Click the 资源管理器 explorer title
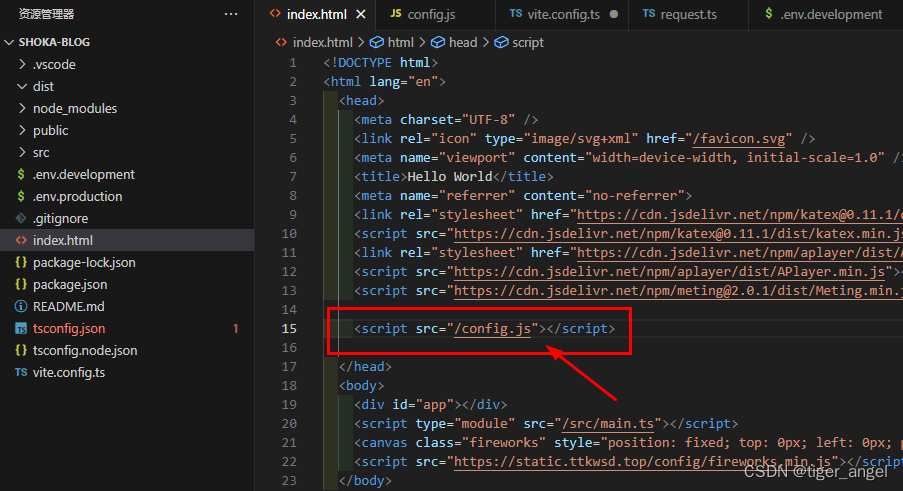This screenshot has height=491, width=903. click(46, 14)
